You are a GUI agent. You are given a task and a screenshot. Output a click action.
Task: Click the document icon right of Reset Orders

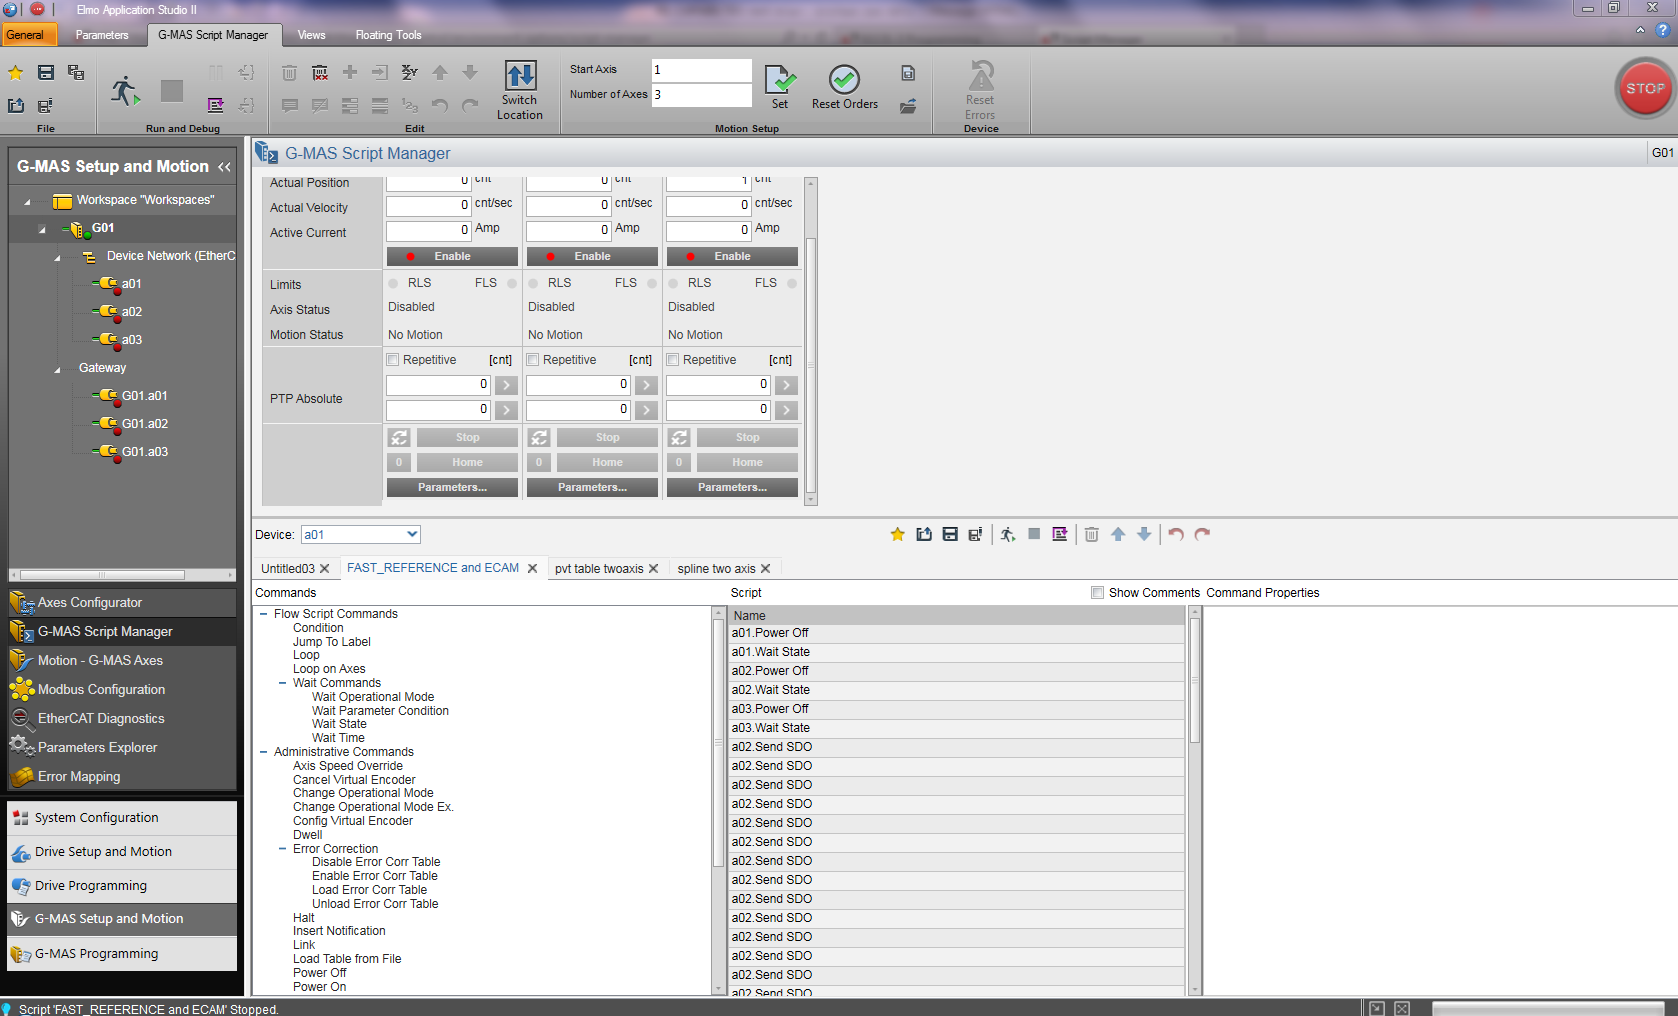908,73
